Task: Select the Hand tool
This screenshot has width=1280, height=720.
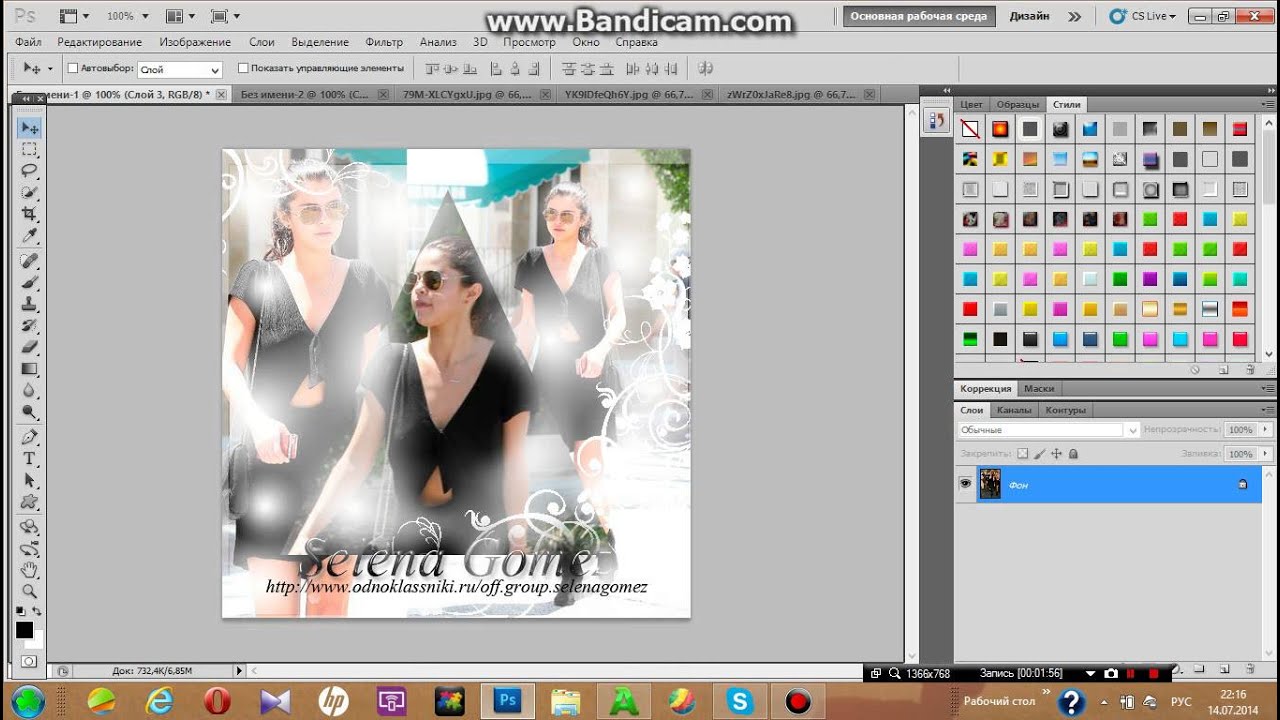Action: pyautogui.click(x=29, y=570)
